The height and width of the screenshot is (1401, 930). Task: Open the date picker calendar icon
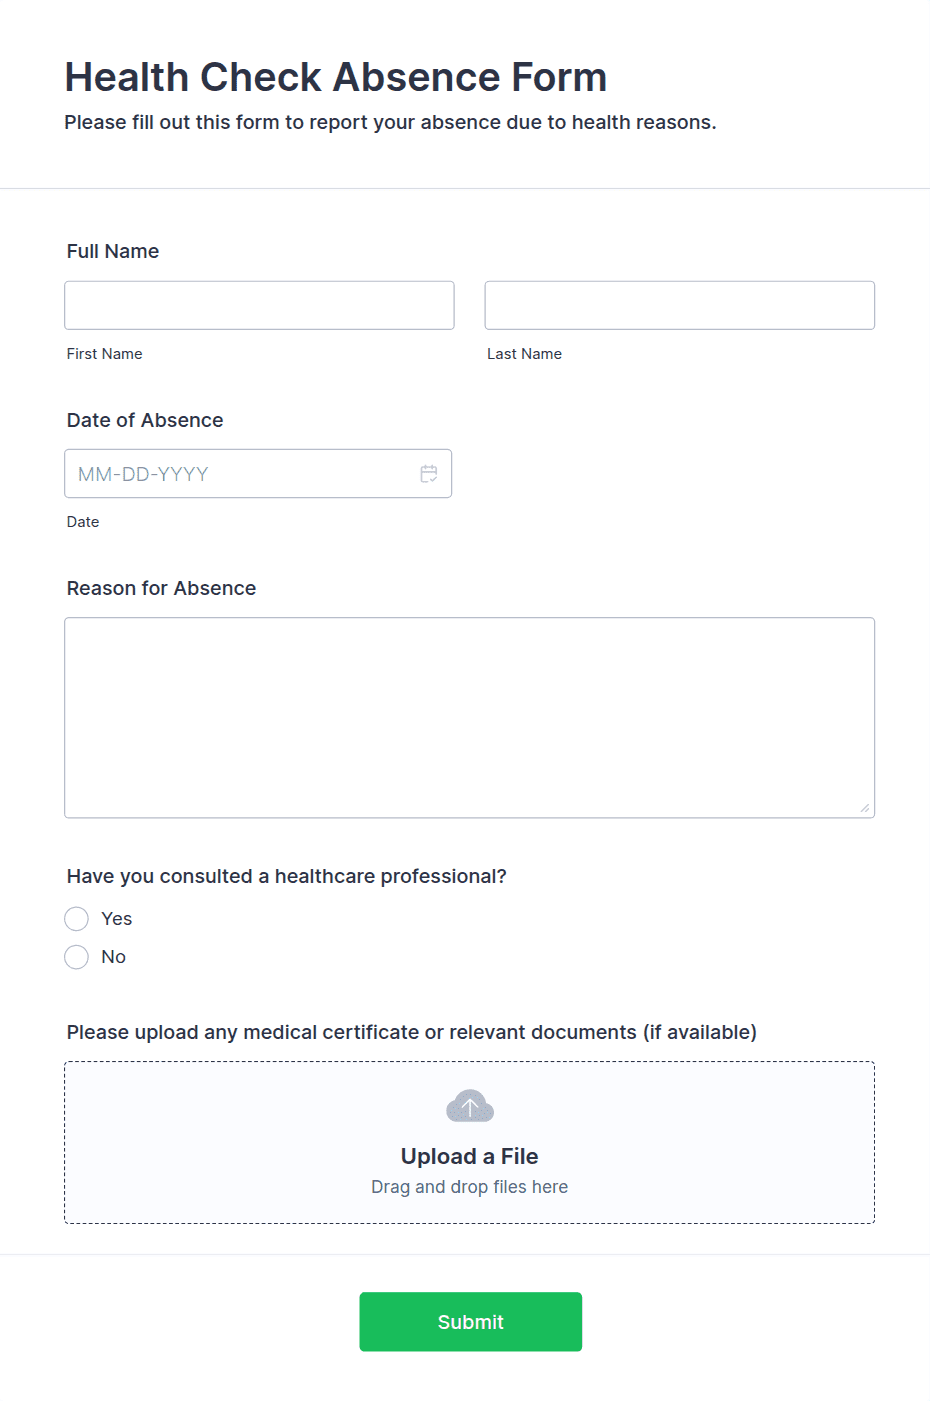429,473
